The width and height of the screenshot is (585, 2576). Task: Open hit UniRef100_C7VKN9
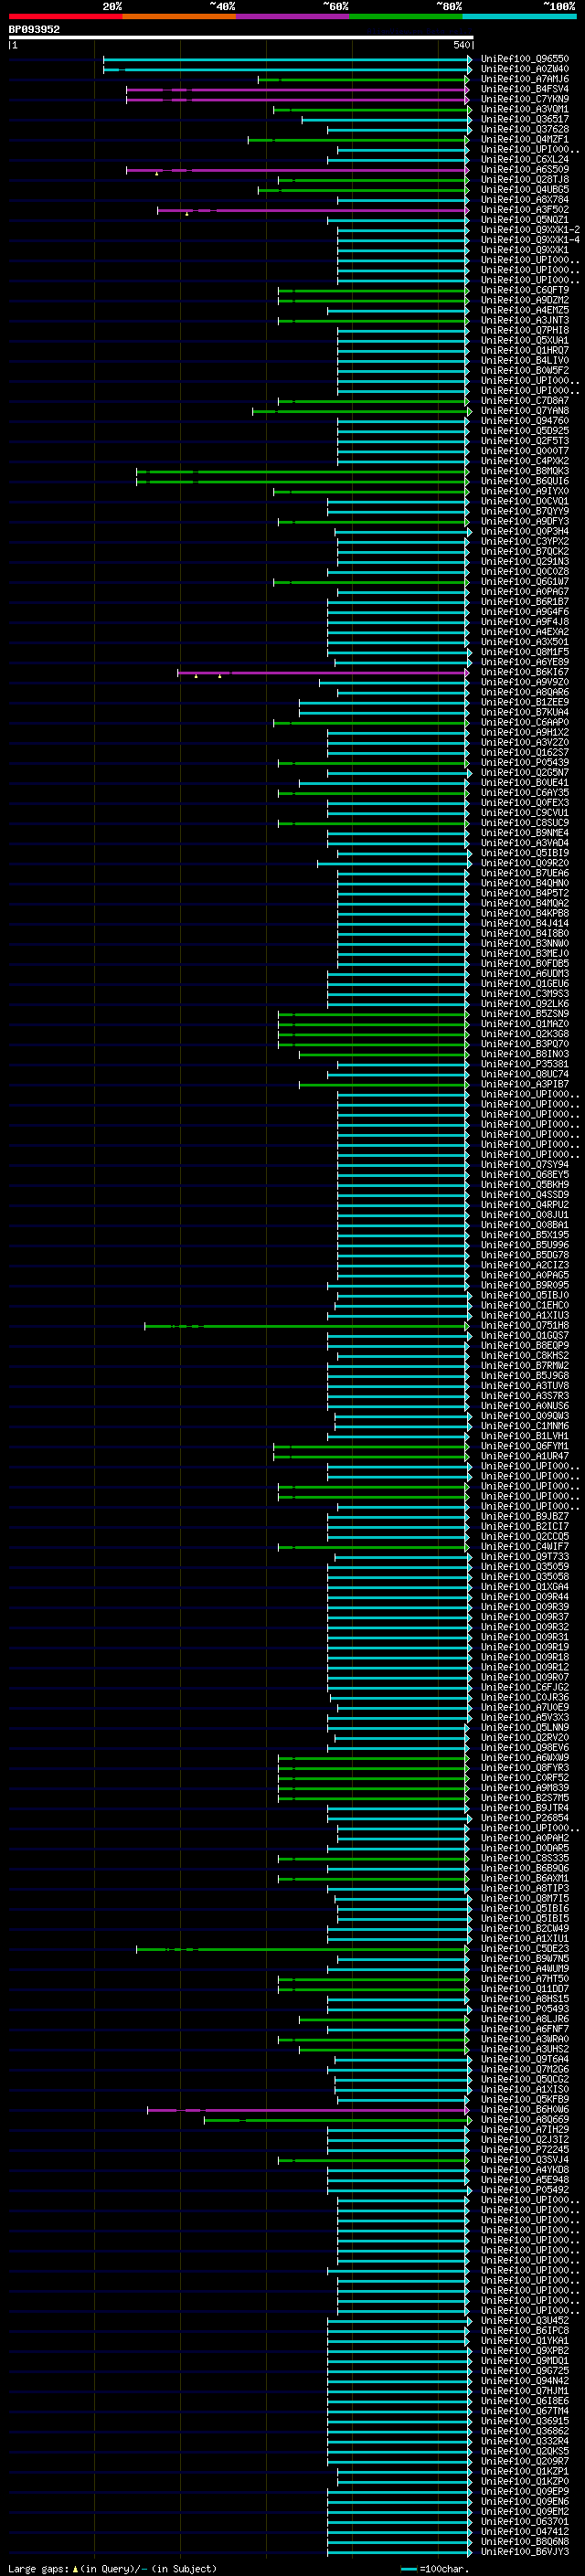pyautogui.click(x=524, y=99)
